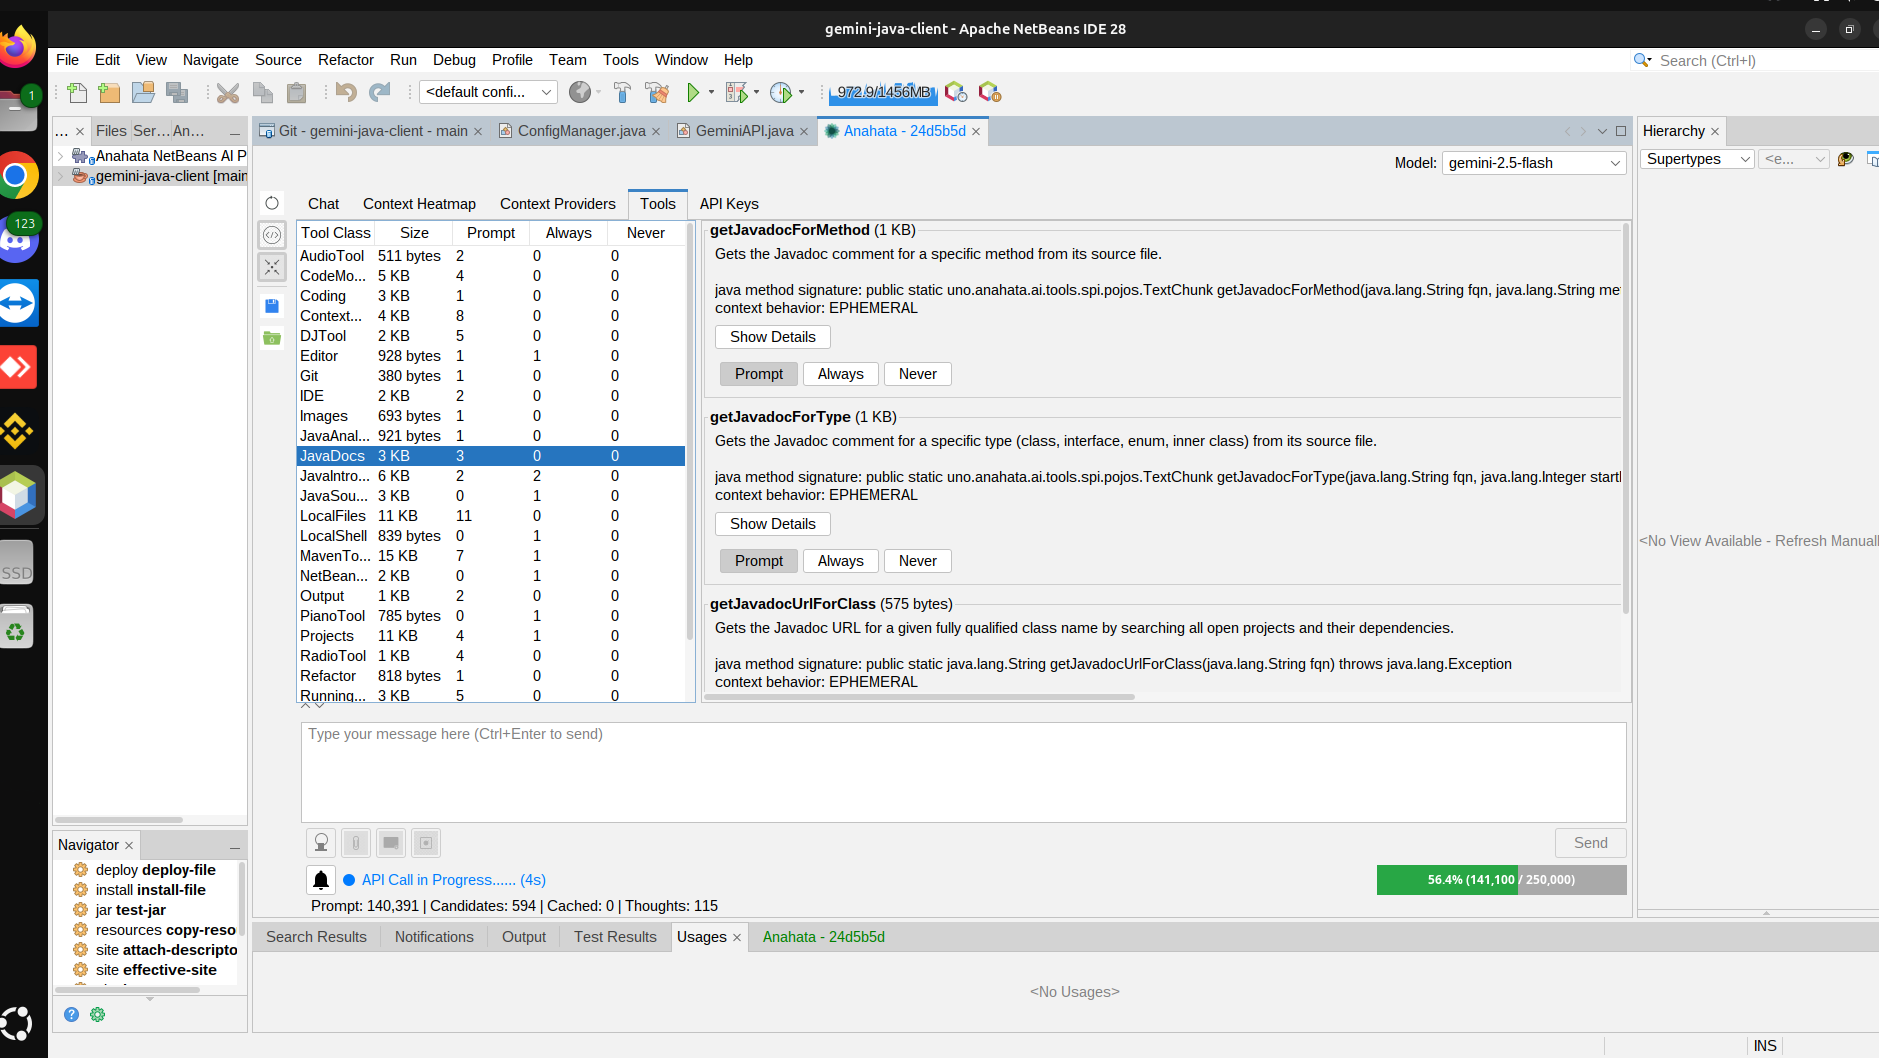Screen dimensions: 1879x1058
Task: Set getJavadocForMethod to Always
Action: 840,374
